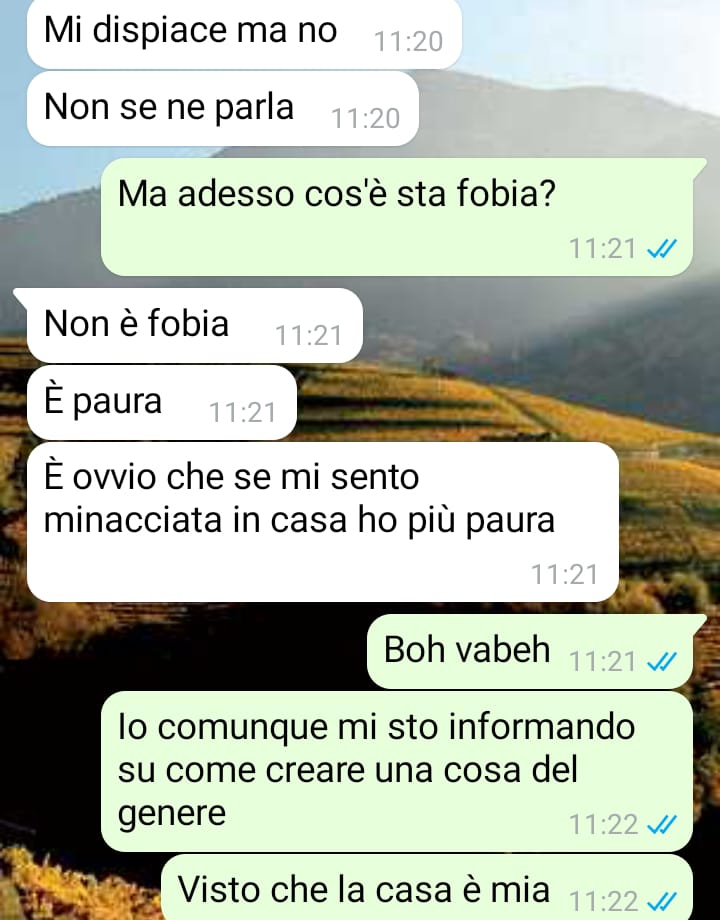Tap the 11:22 timestamp on the 'genere' message
Image resolution: width=720 pixels, height=920 pixels.
click(x=604, y=825)
